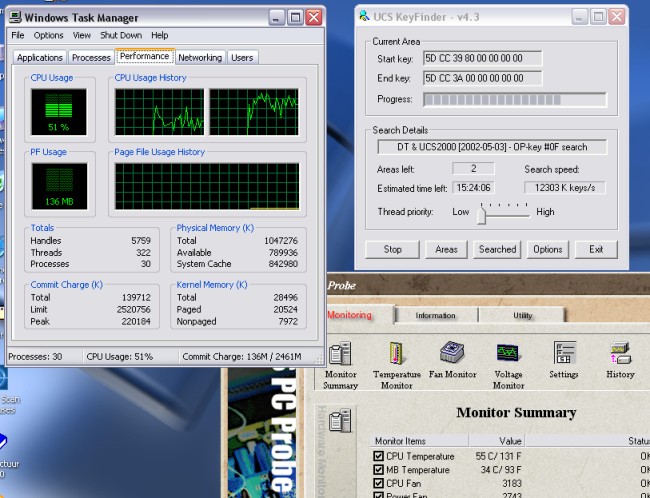The height and width of the screenshot is (498, 650).
Task: Switch to the Processes tab
Action: coord(91,58)
